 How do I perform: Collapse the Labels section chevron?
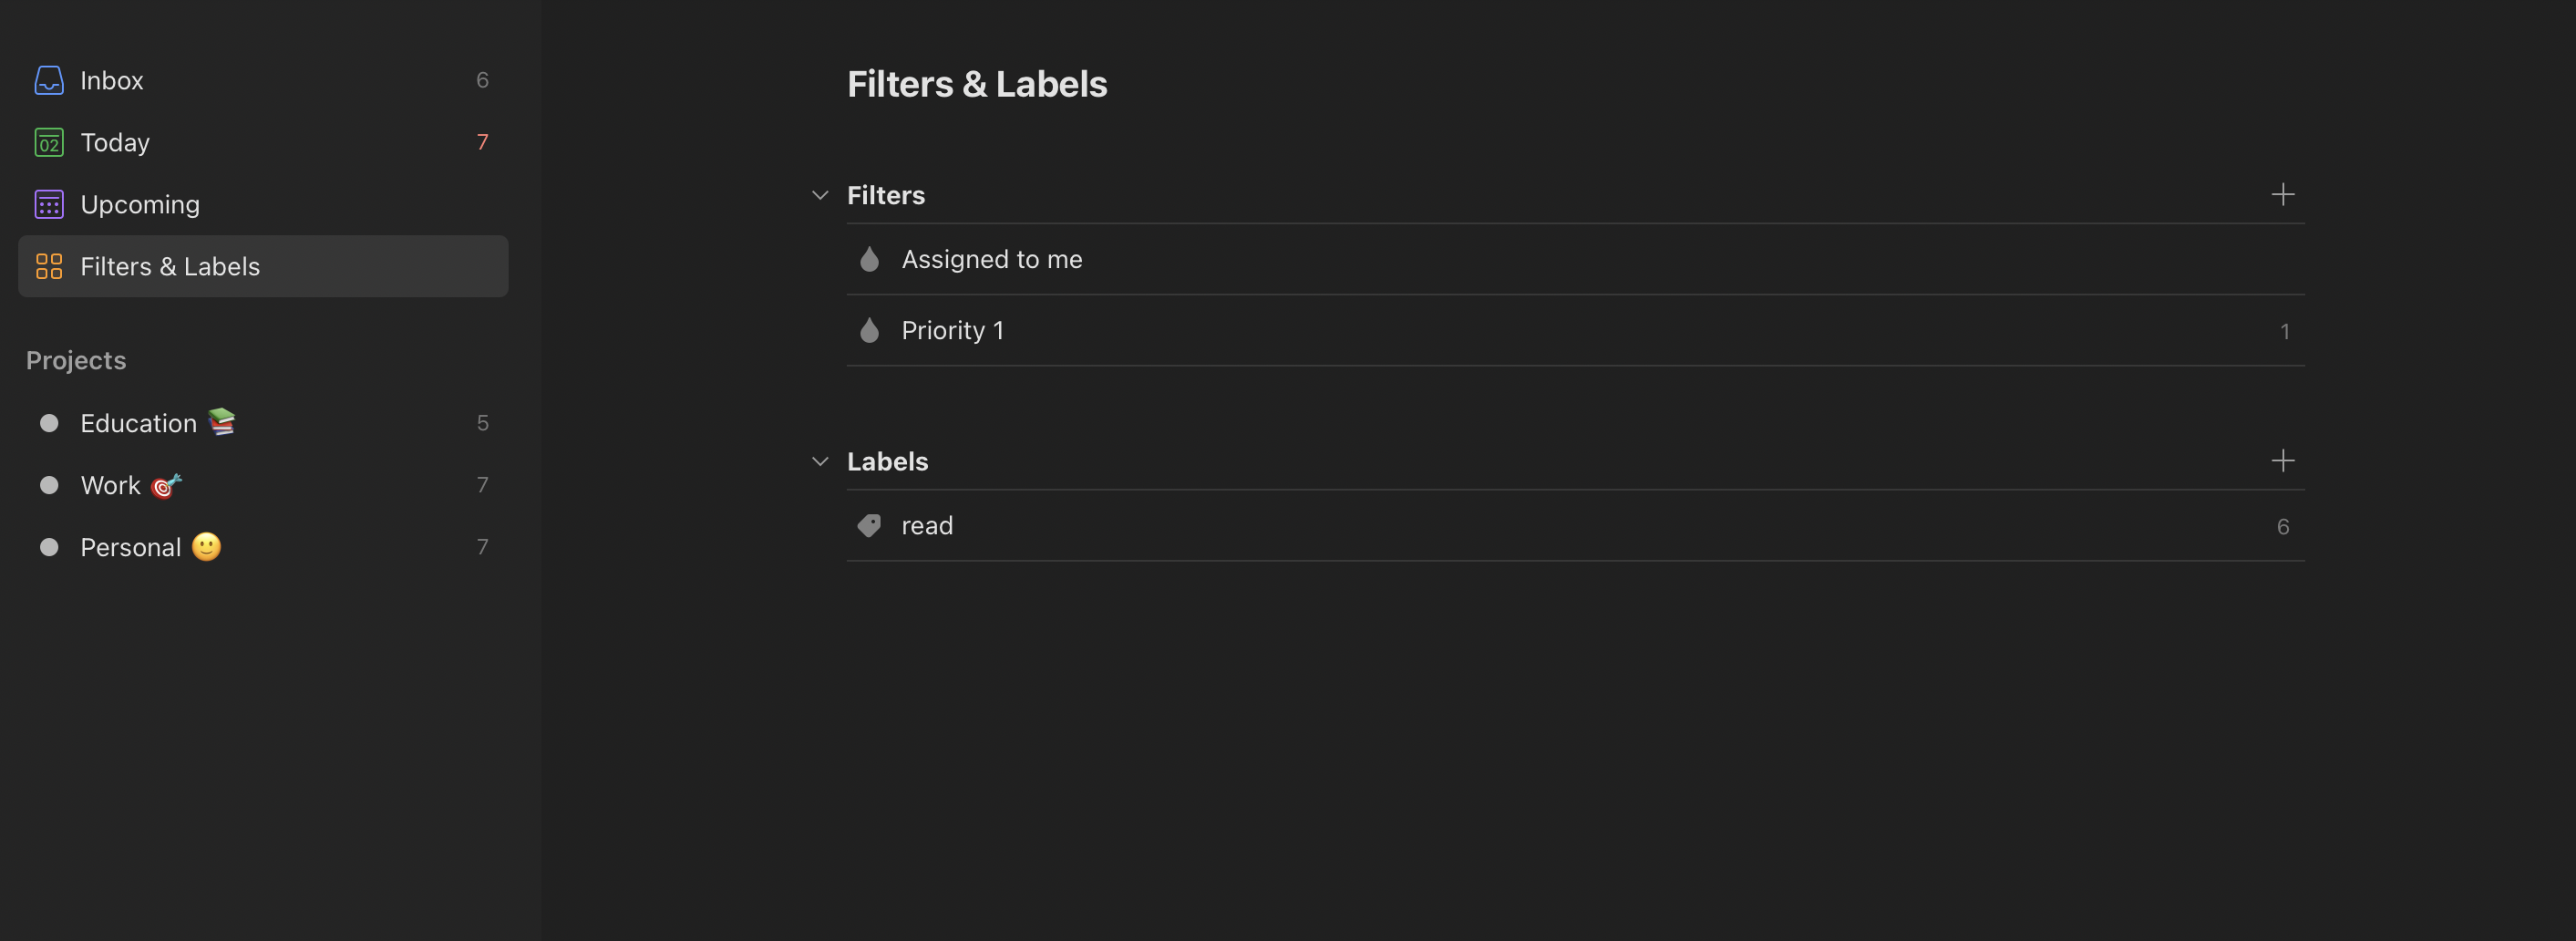coord(820,461)
